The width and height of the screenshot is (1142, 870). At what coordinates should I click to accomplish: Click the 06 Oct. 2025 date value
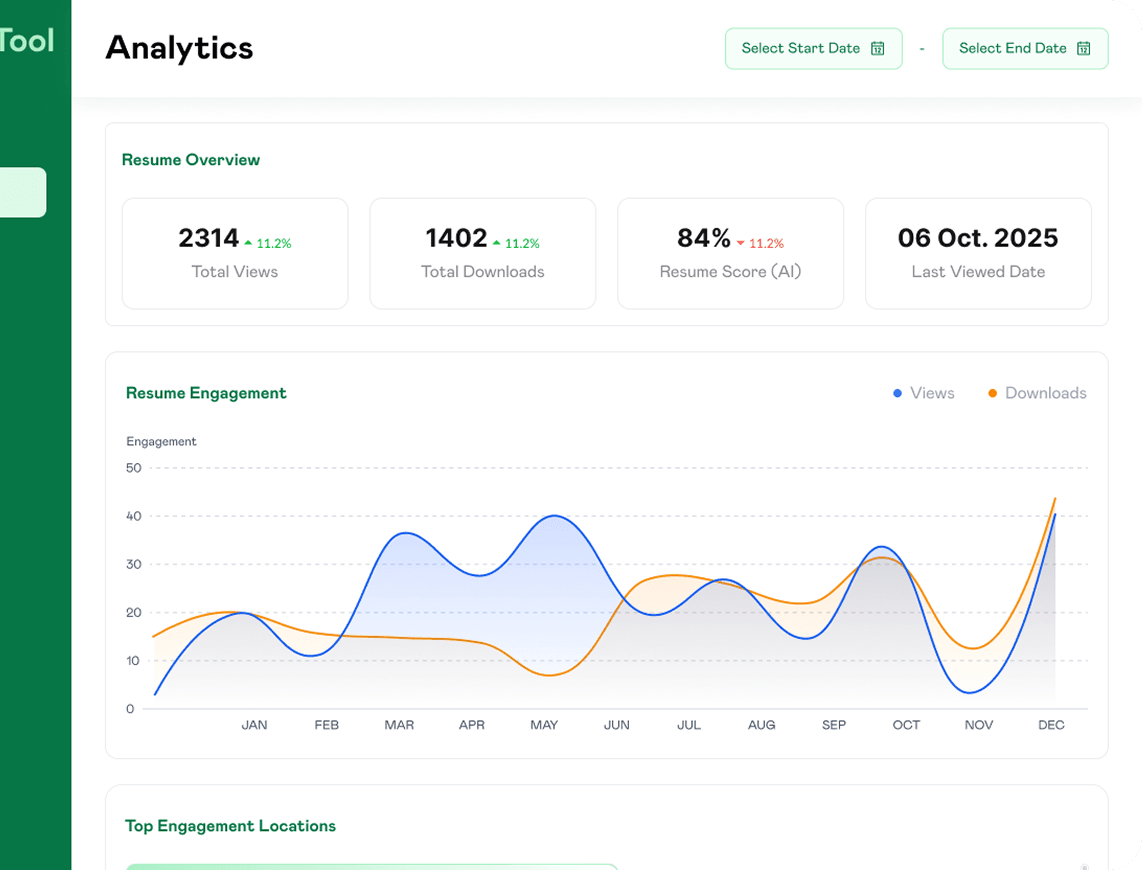pyautogui.click(x=978, y=238)
